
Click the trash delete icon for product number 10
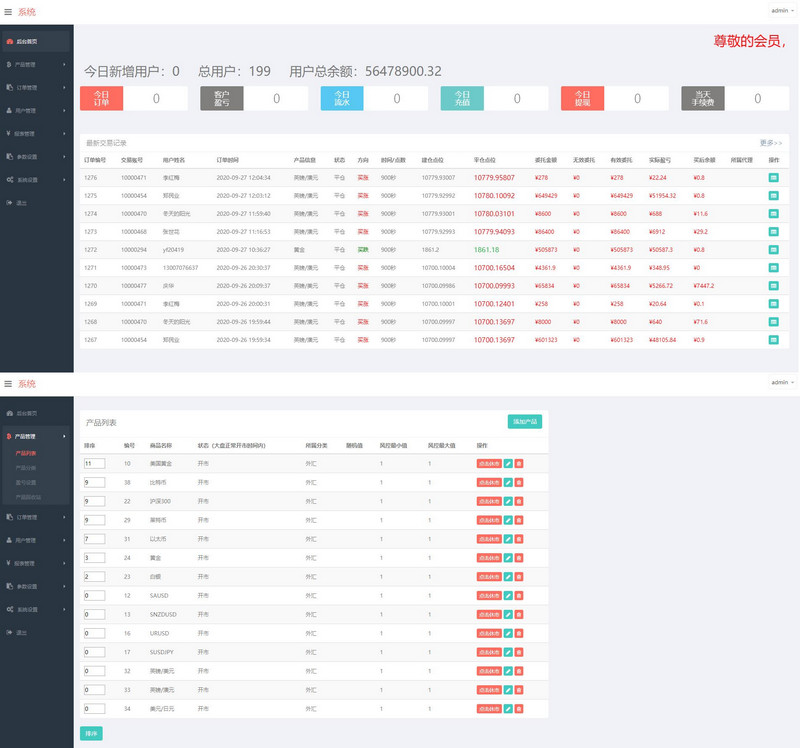click(x=519, y=464)
